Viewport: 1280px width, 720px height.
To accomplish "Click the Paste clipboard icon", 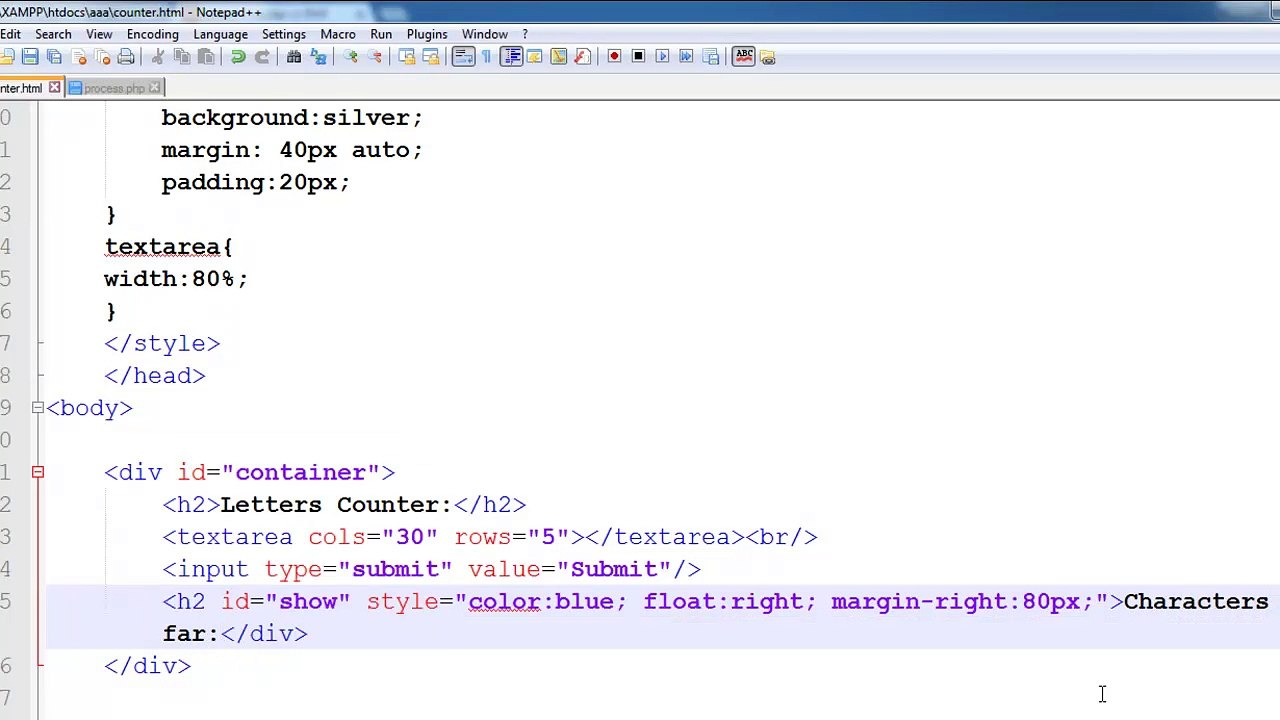I will 206,57.
